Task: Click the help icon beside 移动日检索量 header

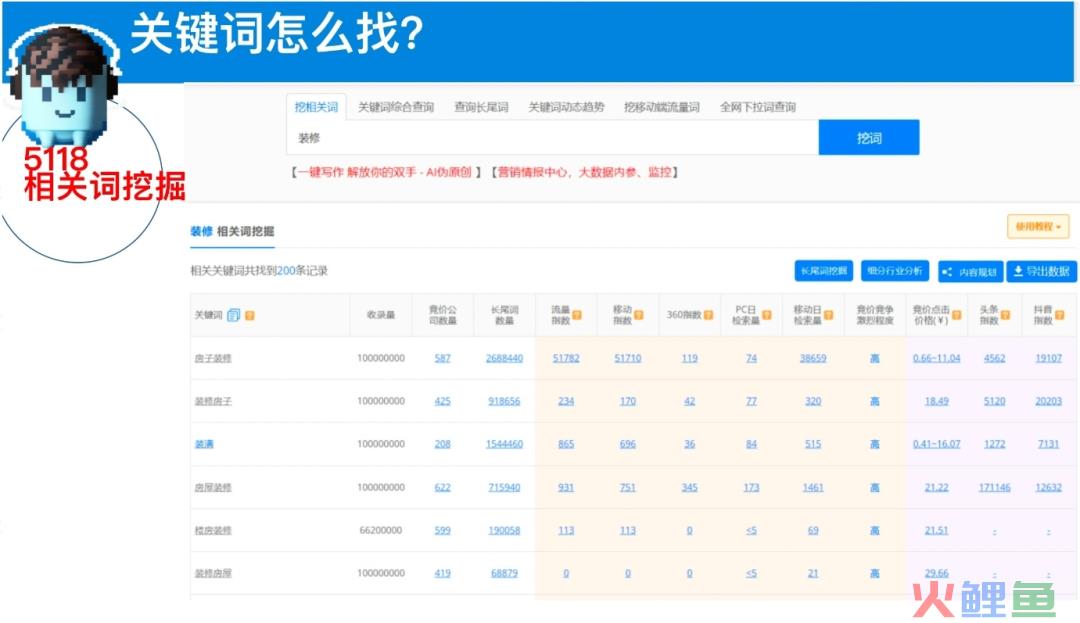Action: (x=829, y=315)
